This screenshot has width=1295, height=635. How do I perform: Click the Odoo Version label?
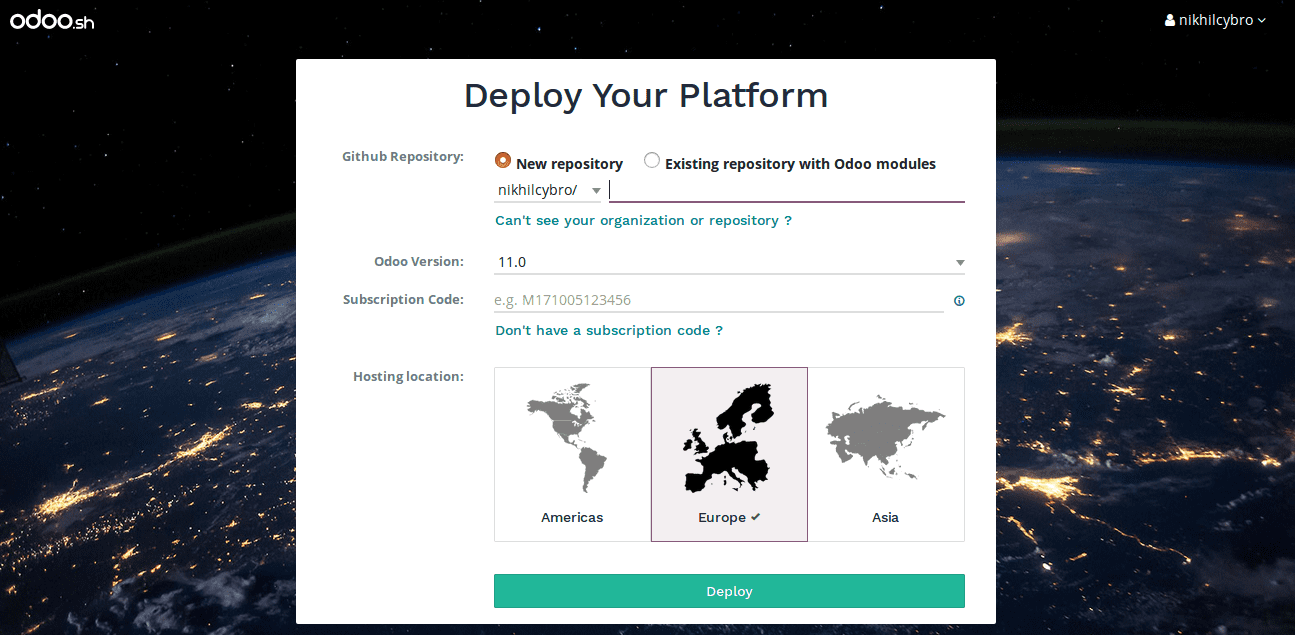(419, 261)
